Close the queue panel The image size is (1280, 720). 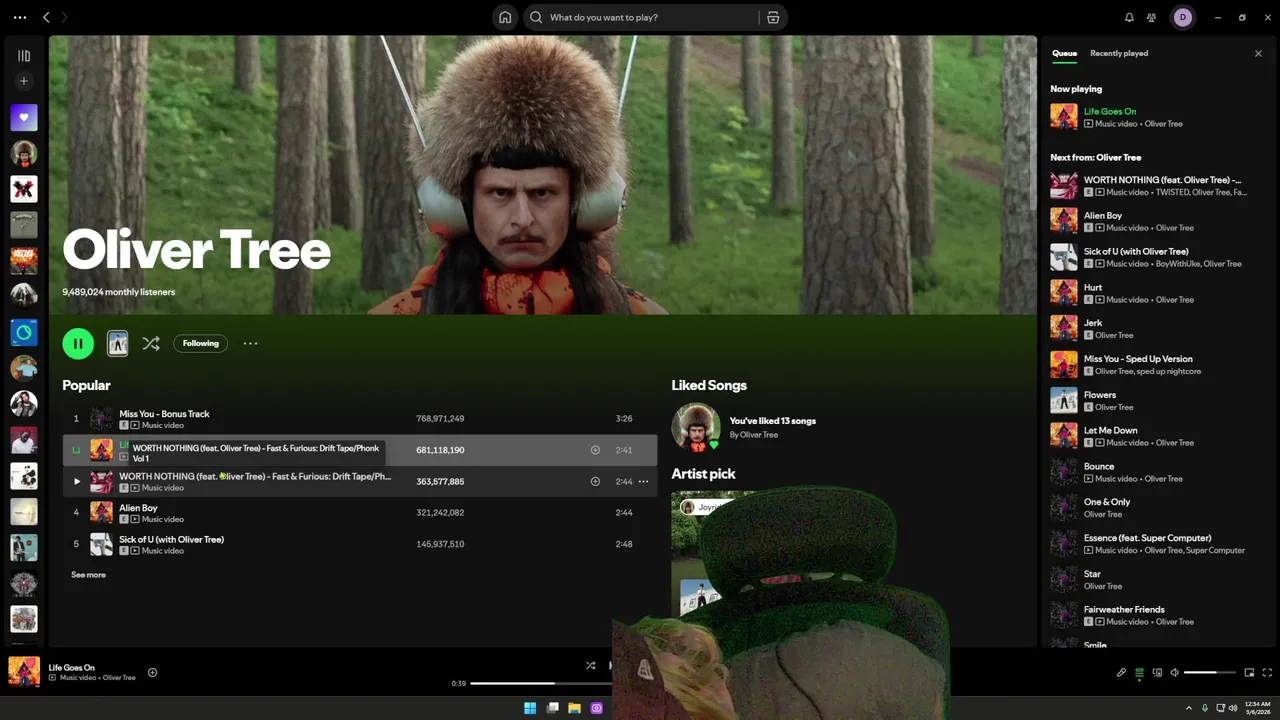pos(1258,53)
